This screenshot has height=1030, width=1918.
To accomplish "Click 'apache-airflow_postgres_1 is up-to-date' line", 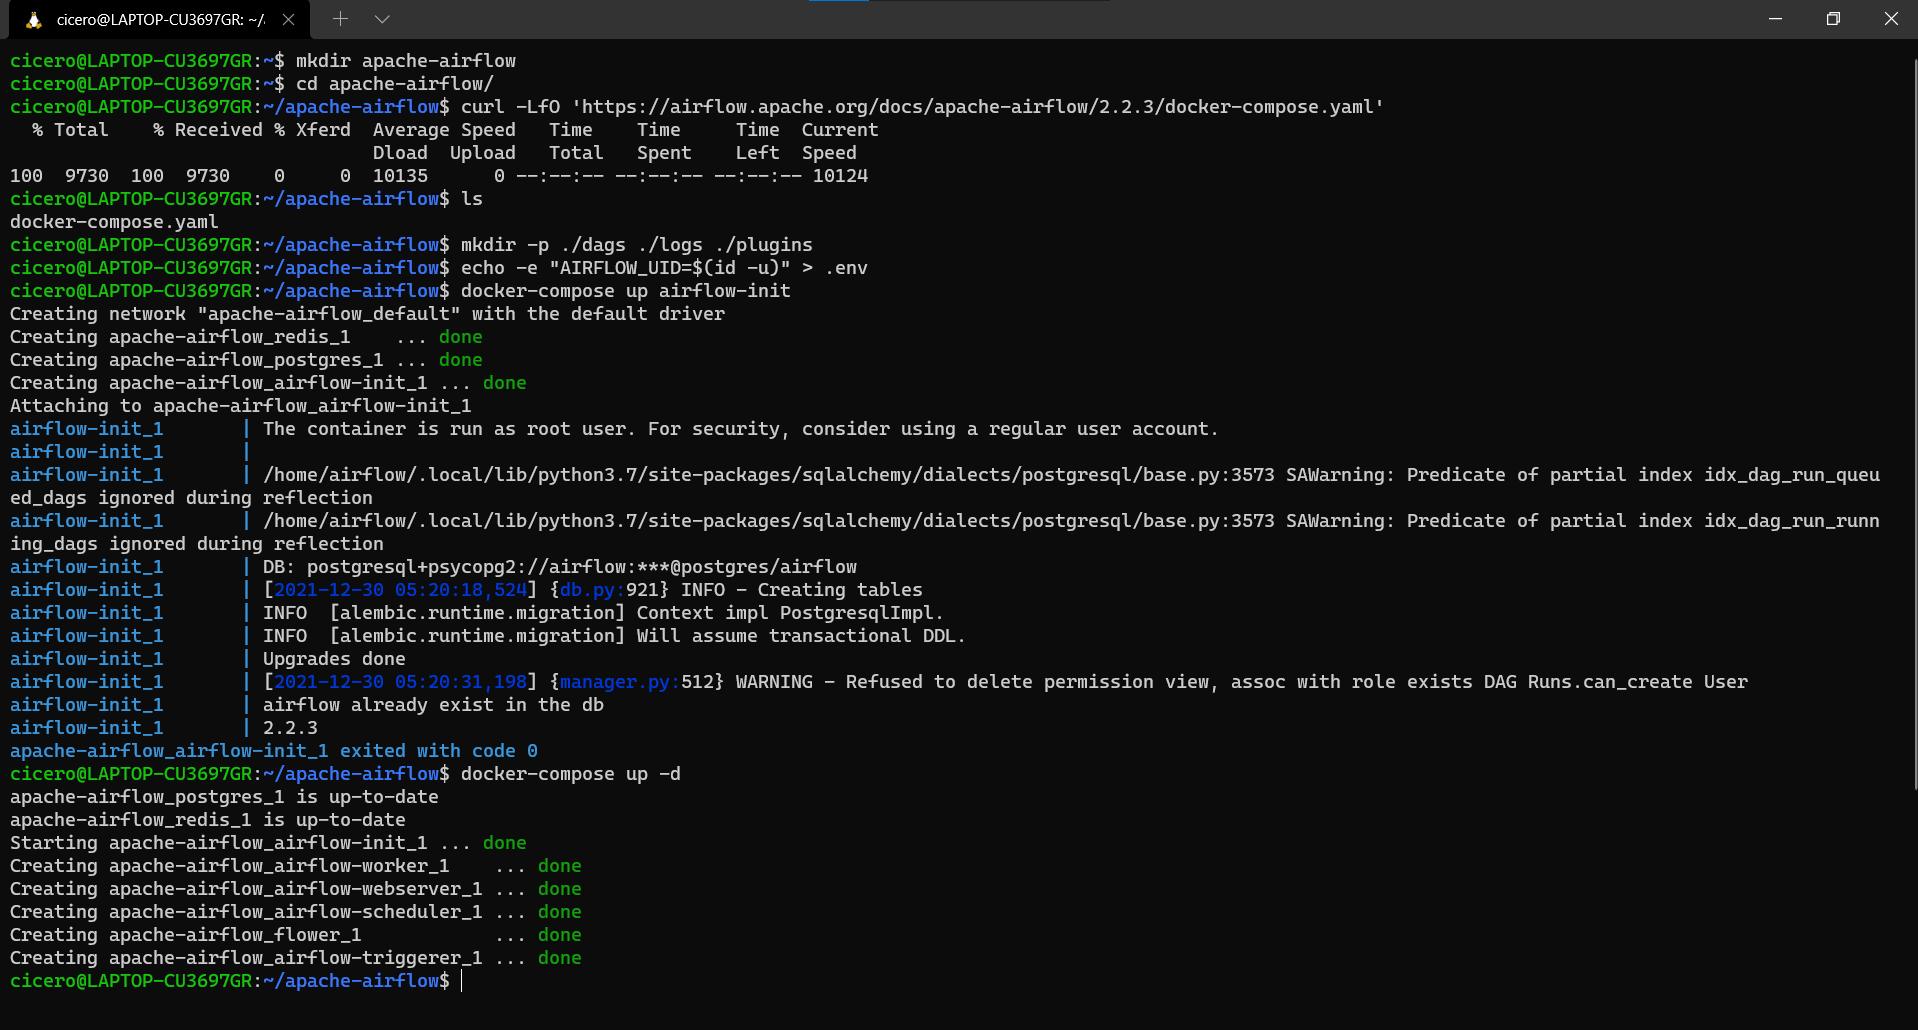I will click(224, 797).
